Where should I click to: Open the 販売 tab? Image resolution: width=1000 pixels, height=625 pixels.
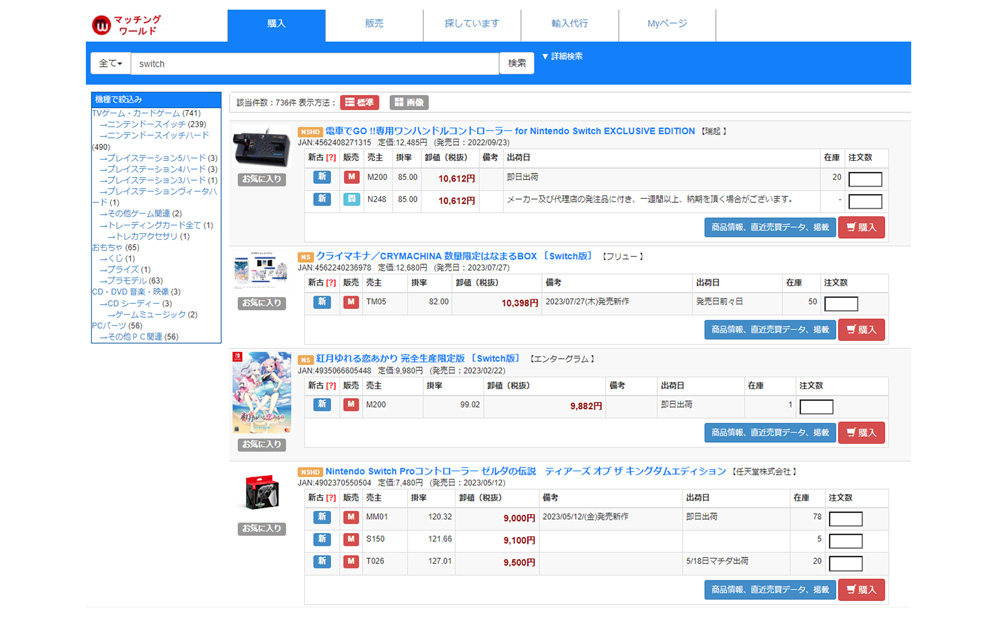(374, 26)
